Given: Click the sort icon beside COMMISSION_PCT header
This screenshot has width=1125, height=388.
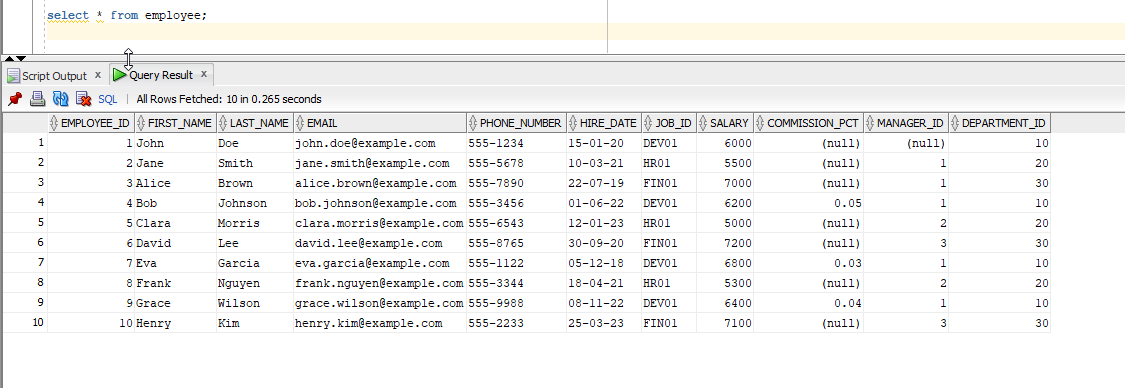Looking at the screenshot, I should [761, 123].
